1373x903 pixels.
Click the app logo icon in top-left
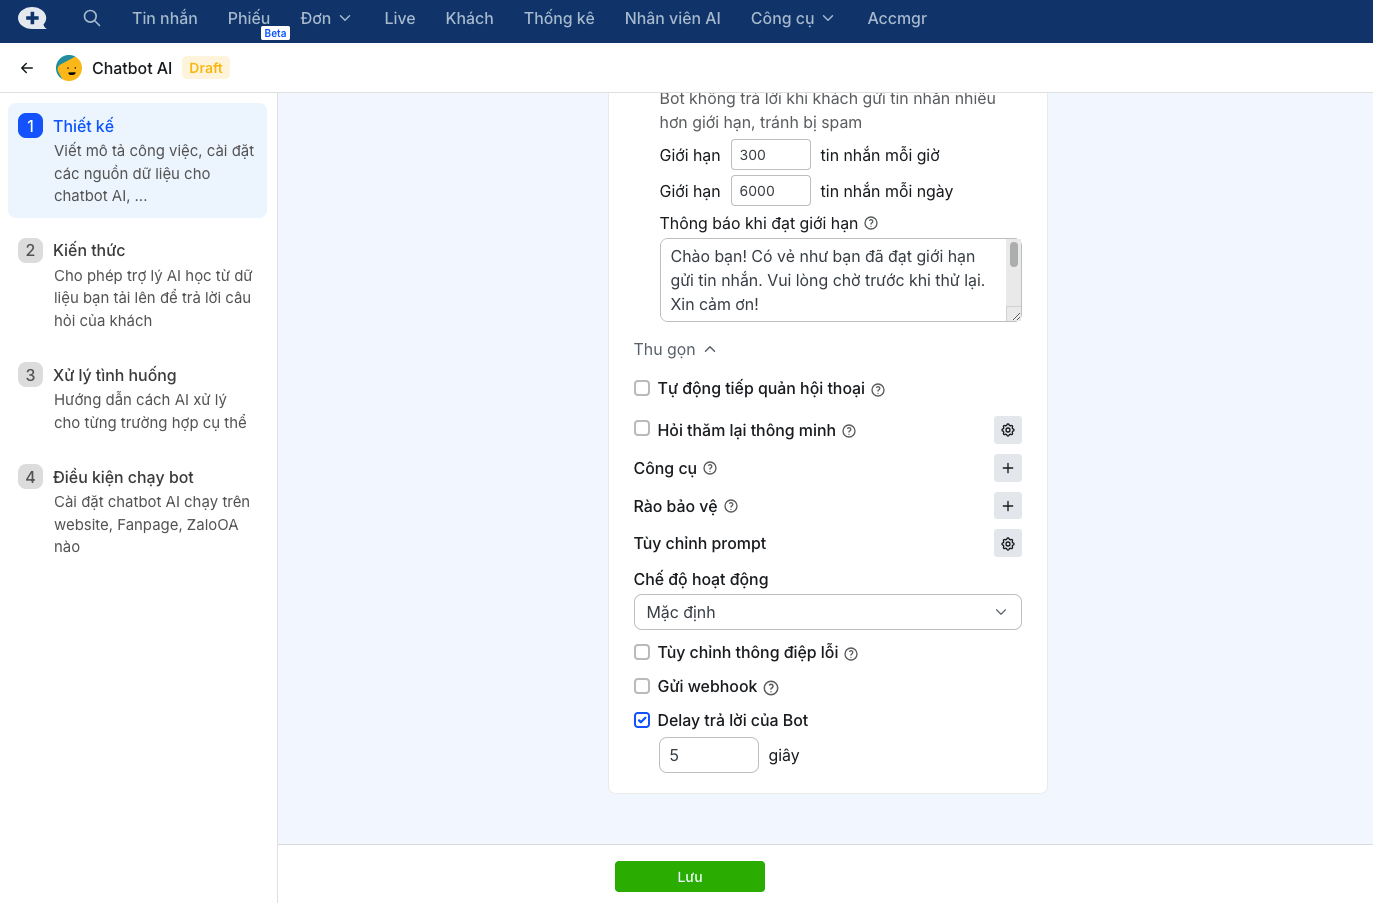(32, 18)
